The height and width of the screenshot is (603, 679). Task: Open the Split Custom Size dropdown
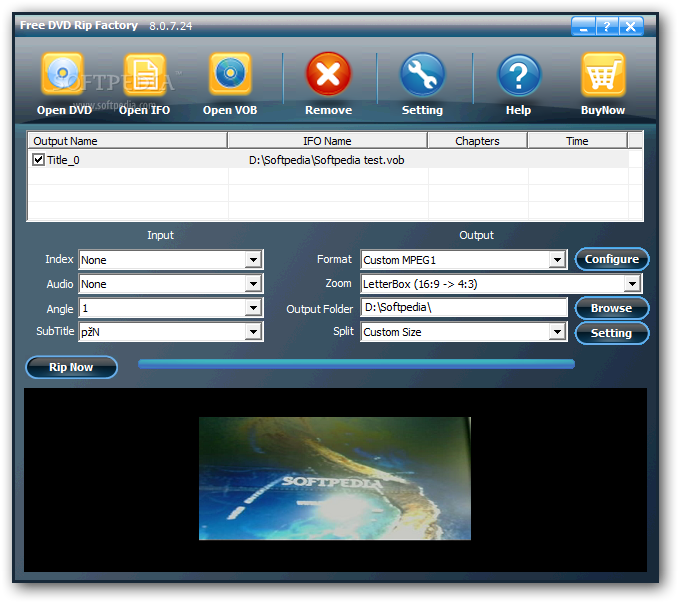coord(557,332)
